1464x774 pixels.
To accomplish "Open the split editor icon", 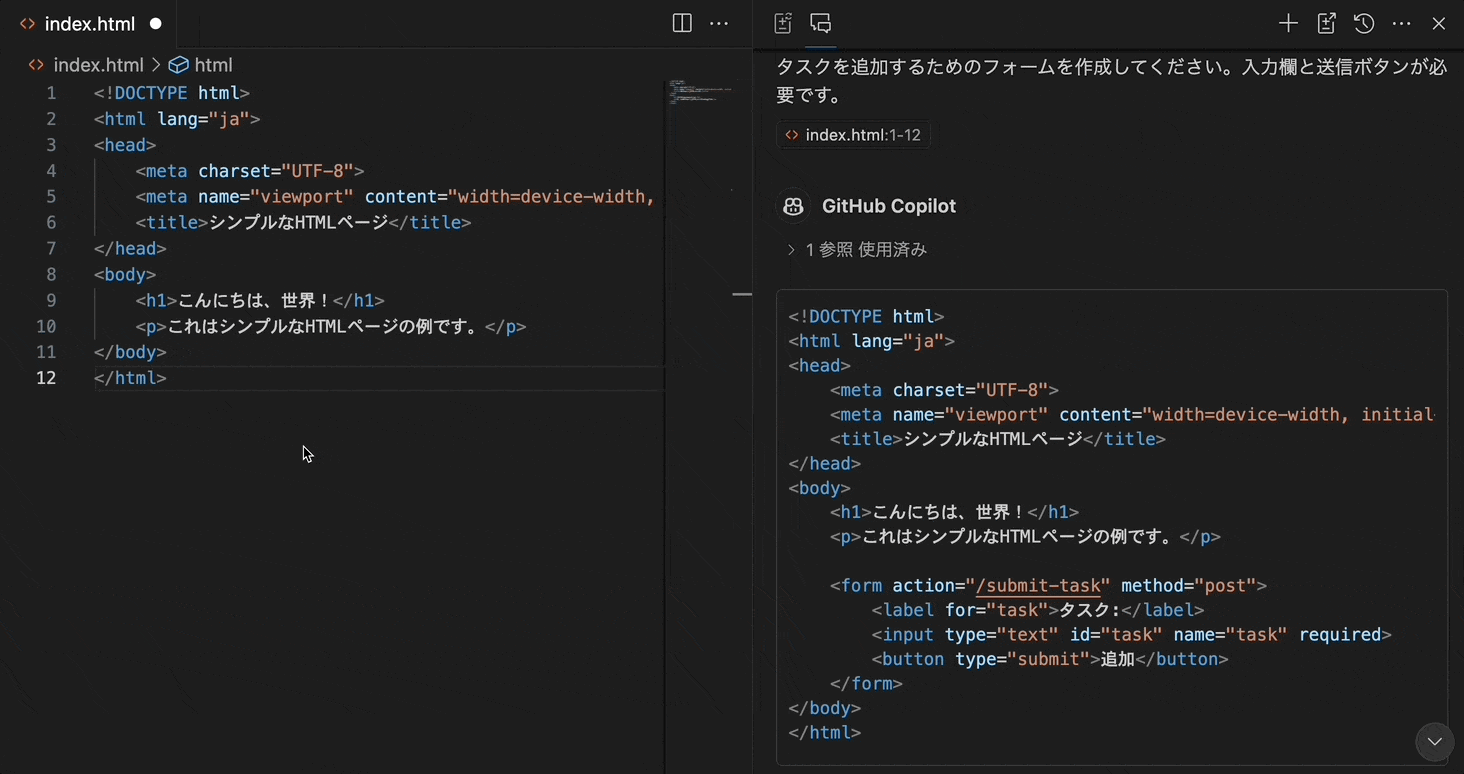I will point(682,24).
